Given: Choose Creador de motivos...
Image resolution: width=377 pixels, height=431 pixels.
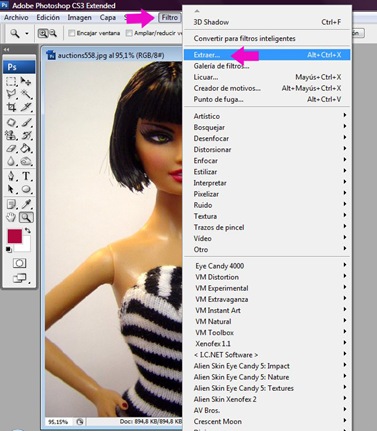Looking at the screenshot, I should [x=267, y=88].
